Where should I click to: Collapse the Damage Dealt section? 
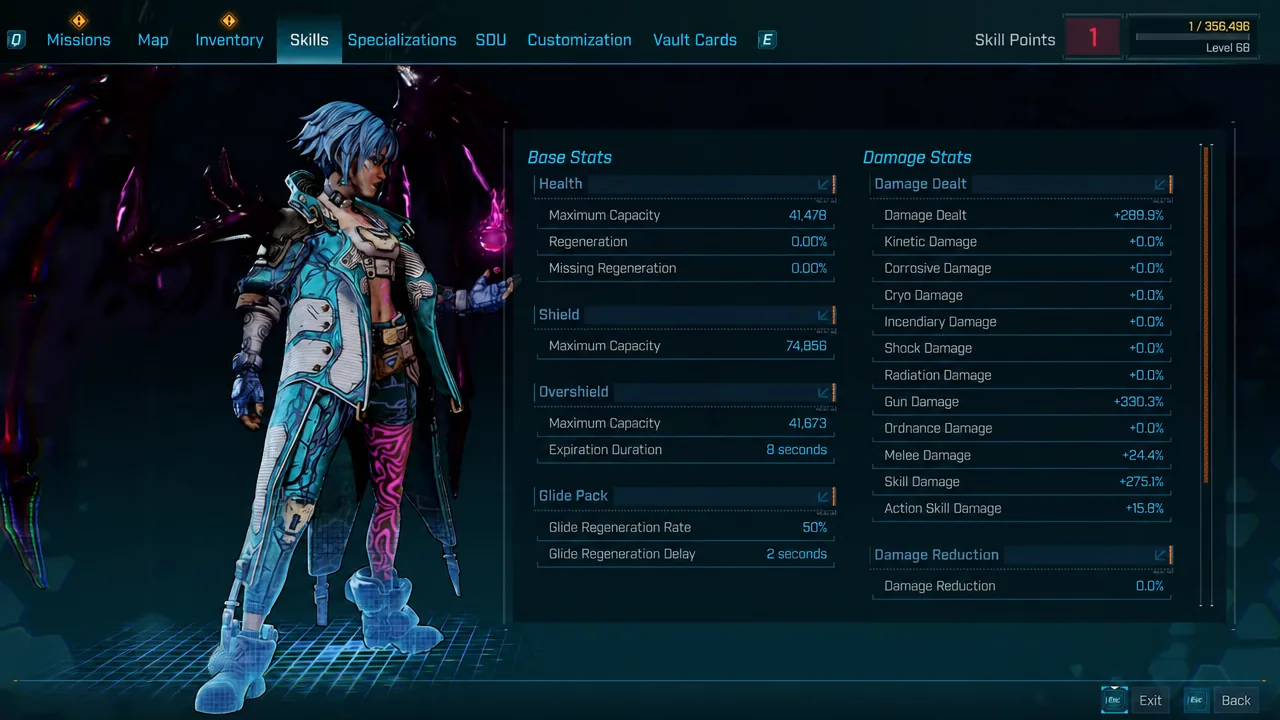click(x=1161, y=184)
